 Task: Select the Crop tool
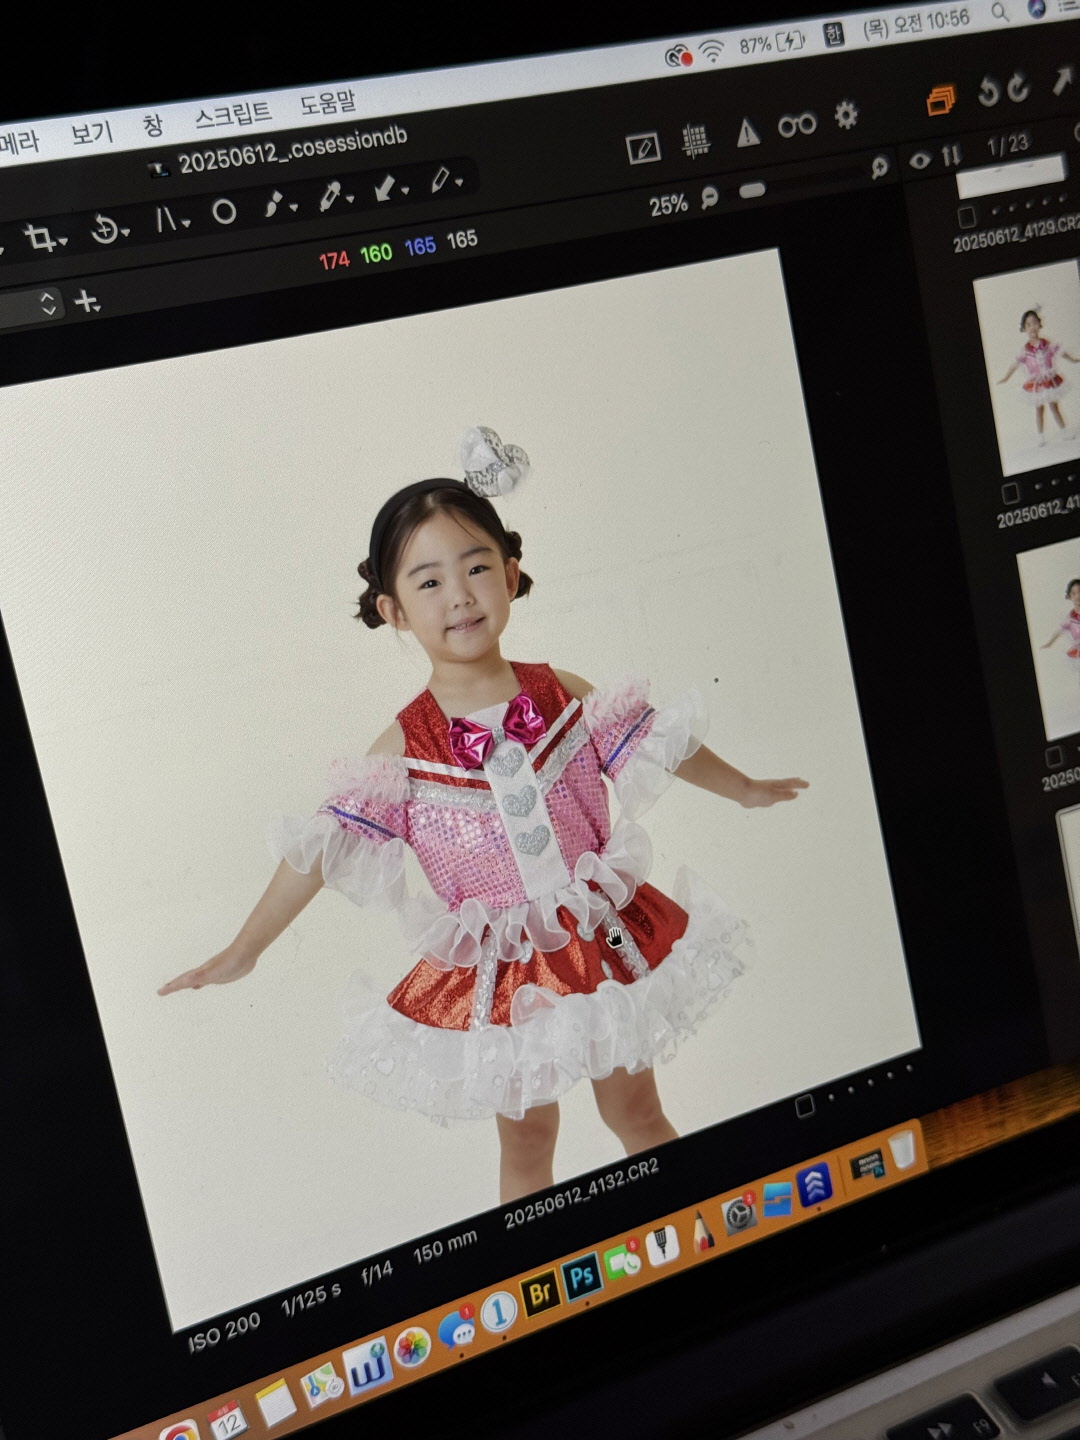pyautogui.click(x=40, y=238)
